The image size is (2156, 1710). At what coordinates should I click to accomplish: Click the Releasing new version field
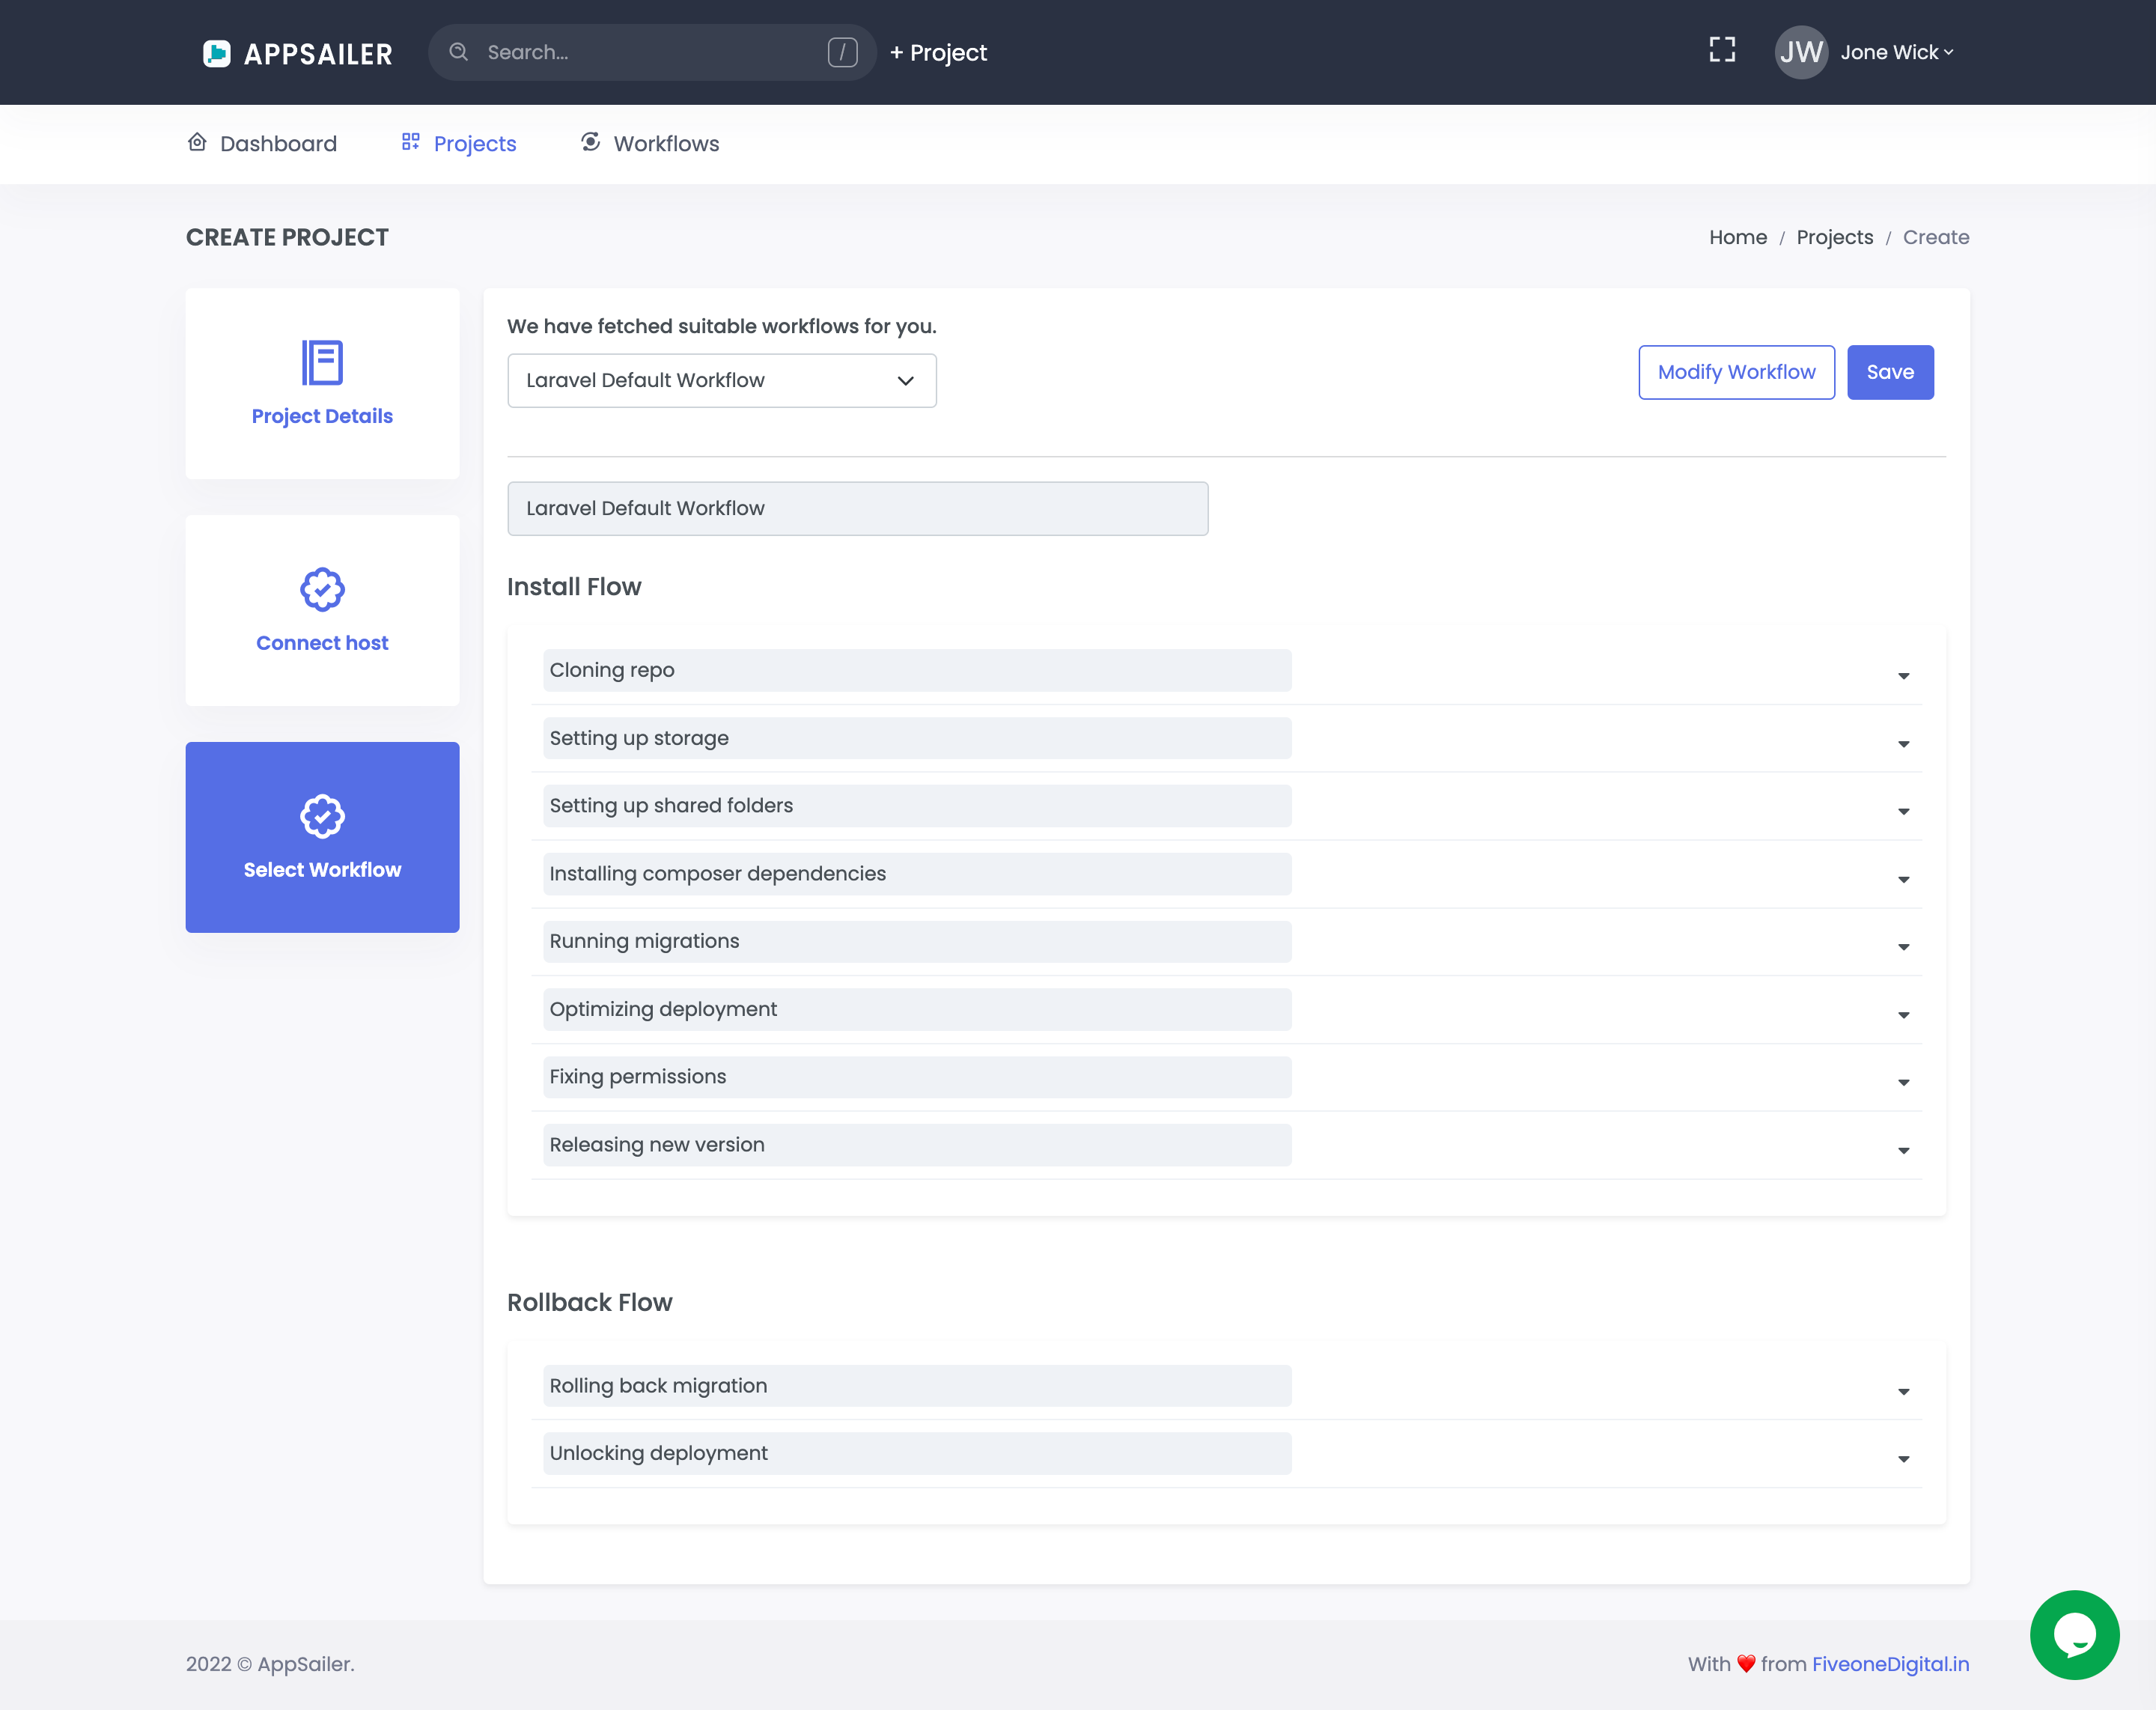point(917,1145)
